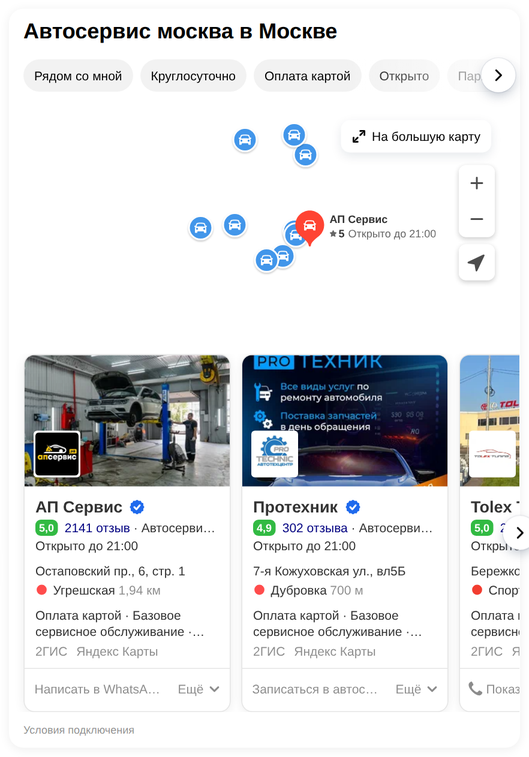Open the 'Протехник' card title
The image size is (529, 757).
295,507
